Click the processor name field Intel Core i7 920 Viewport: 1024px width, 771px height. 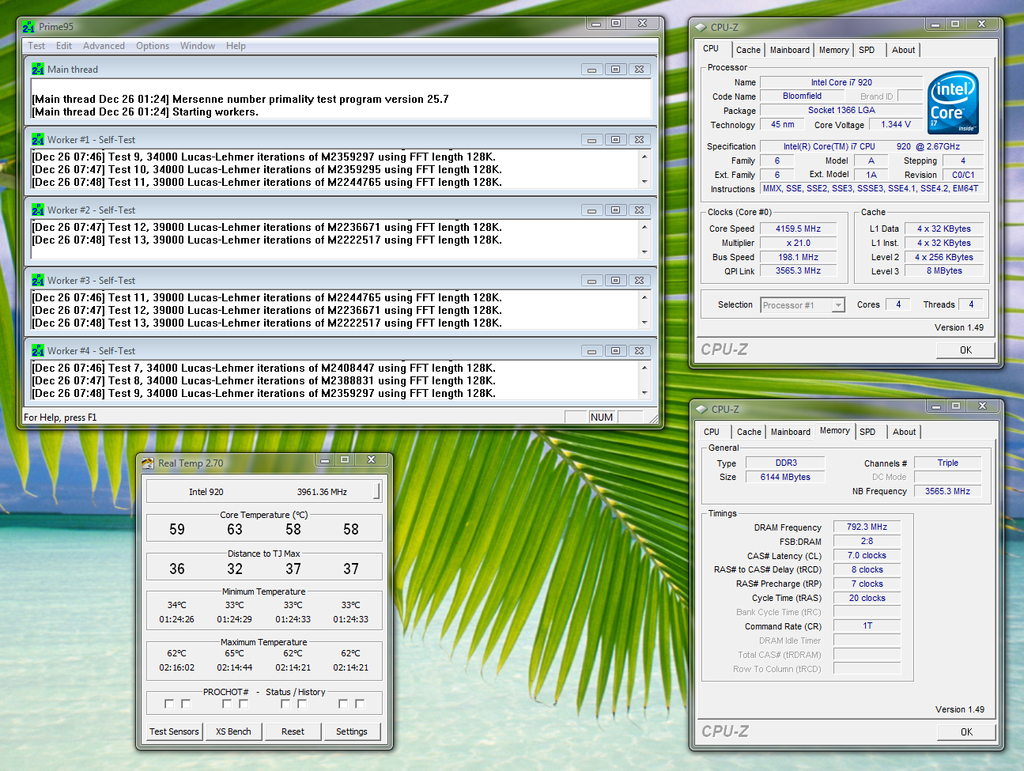841,83
